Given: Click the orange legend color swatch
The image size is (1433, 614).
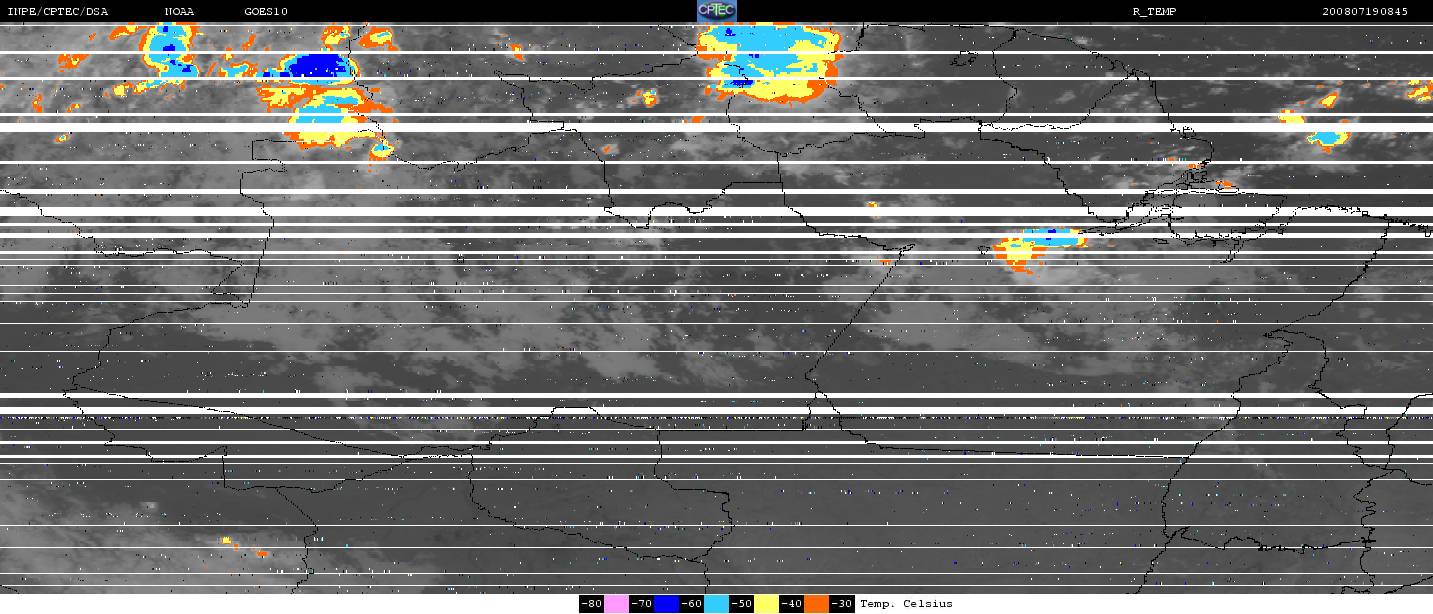Looking at the screenshot, I should pos(817,604).
